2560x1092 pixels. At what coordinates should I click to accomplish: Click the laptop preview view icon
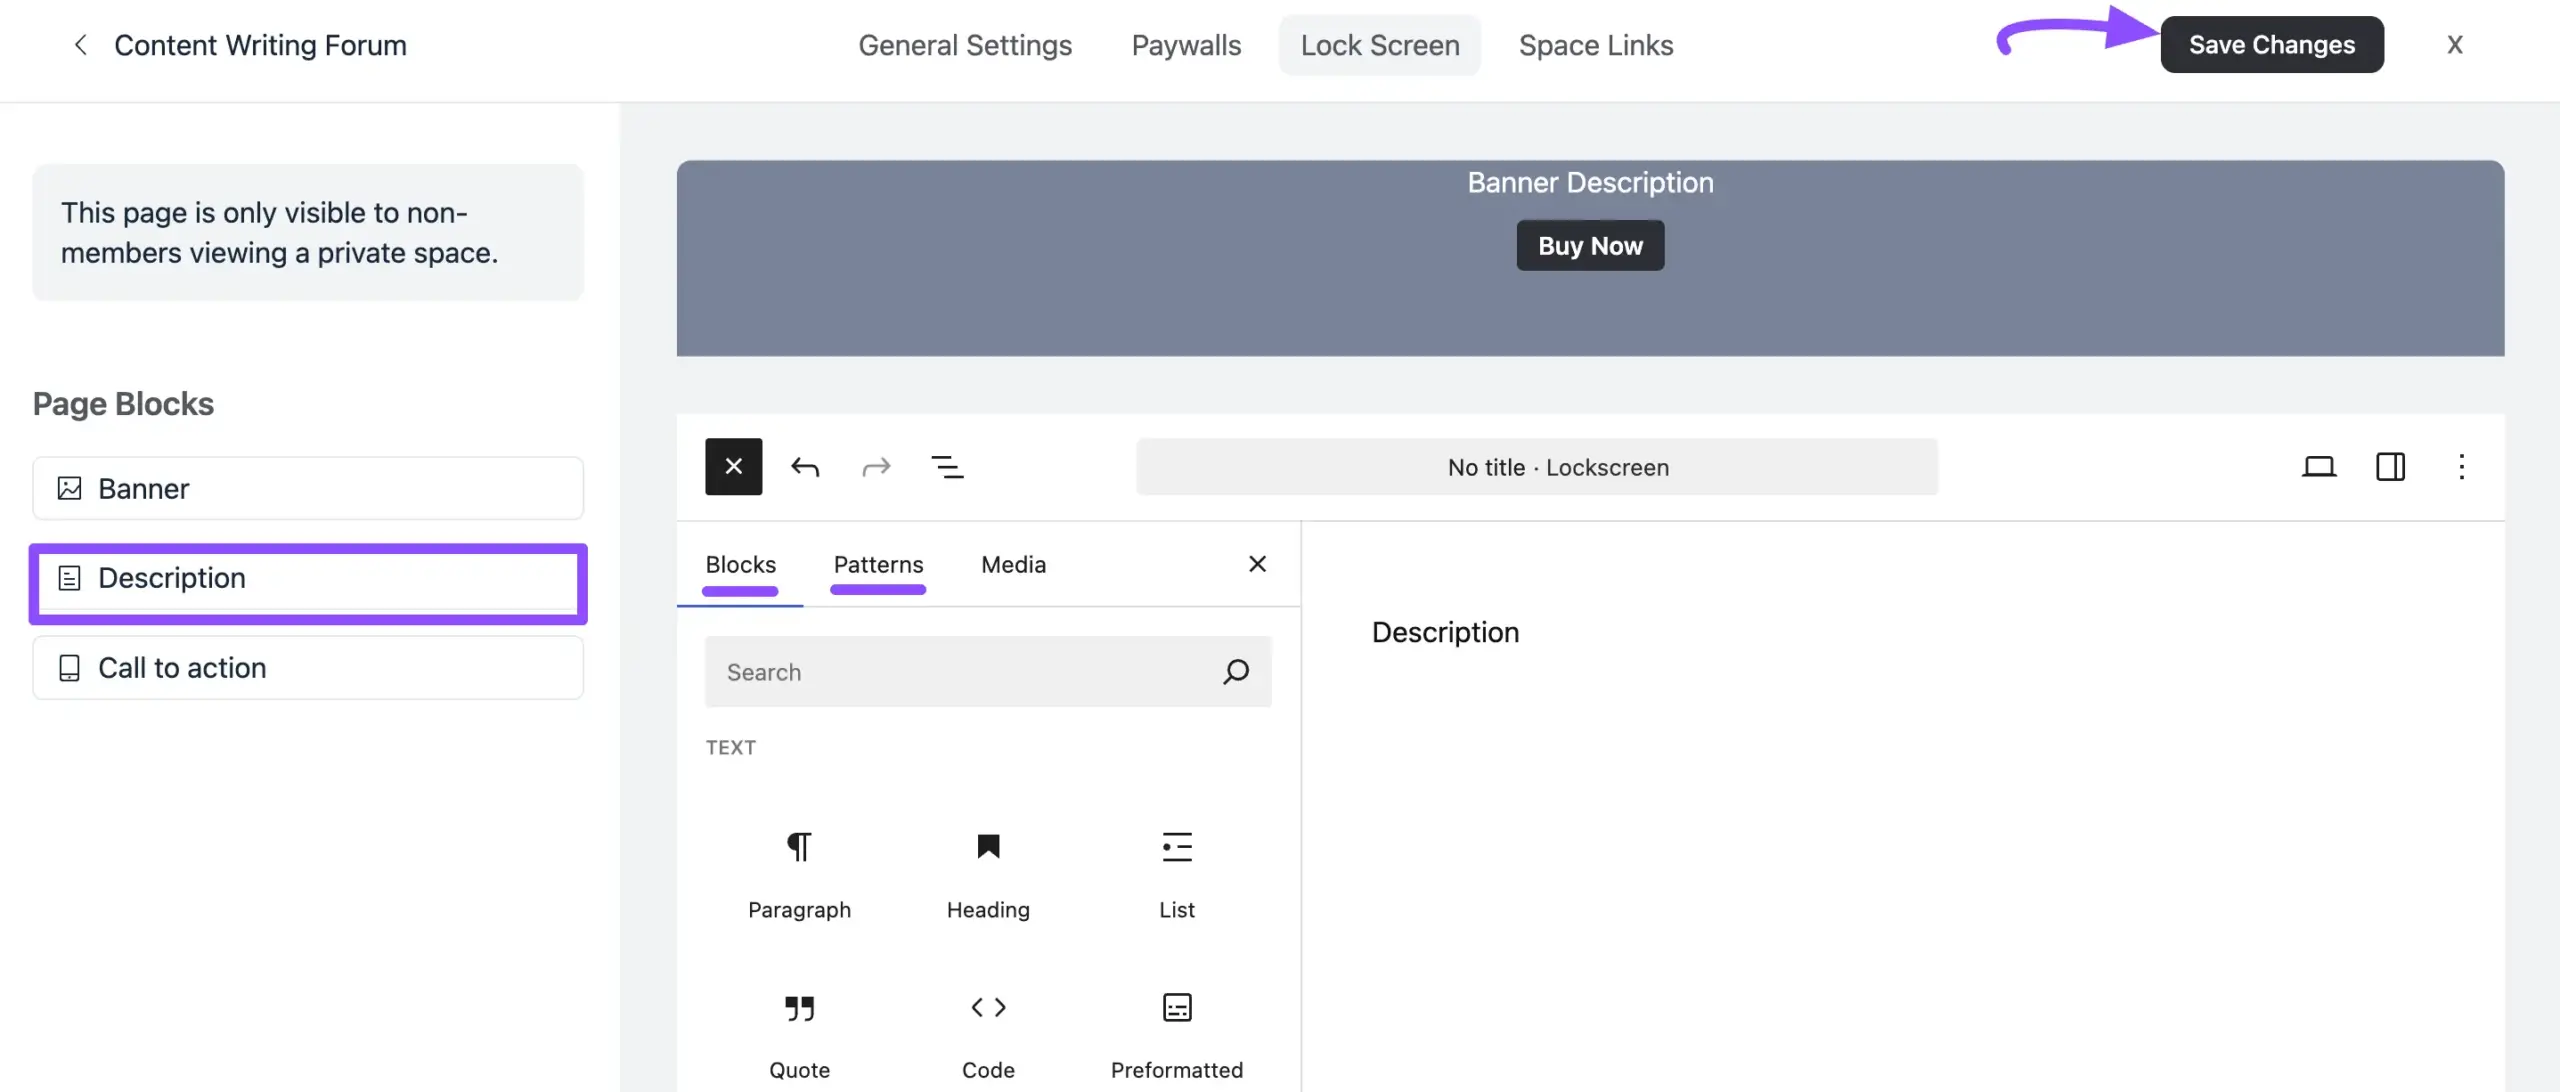(2318, 466)
